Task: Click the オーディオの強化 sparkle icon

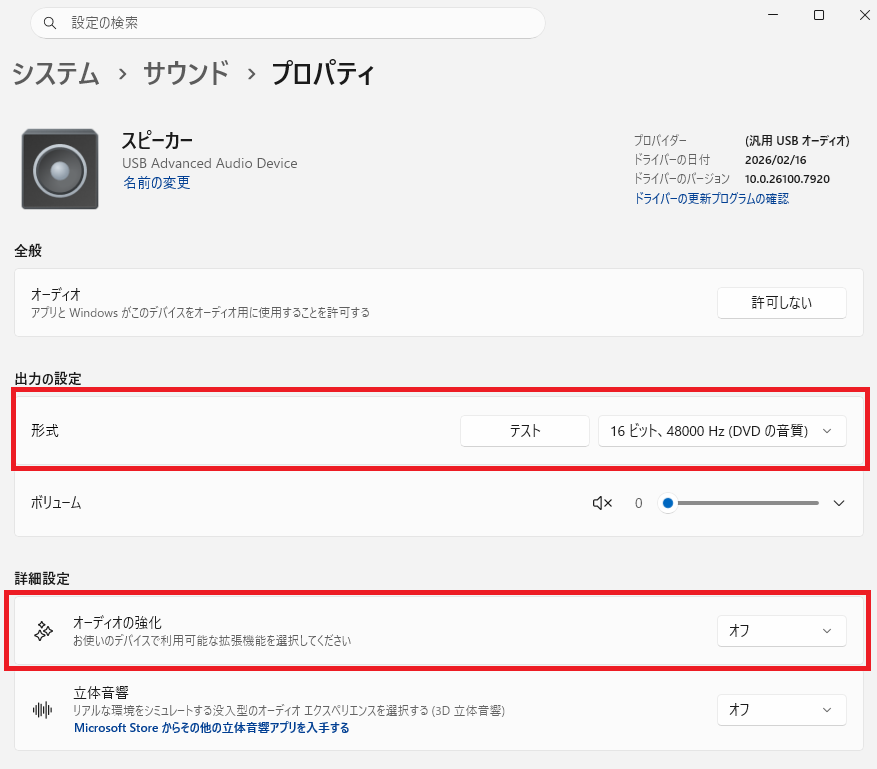Action: pyautogui.click(x=43, y=631)
